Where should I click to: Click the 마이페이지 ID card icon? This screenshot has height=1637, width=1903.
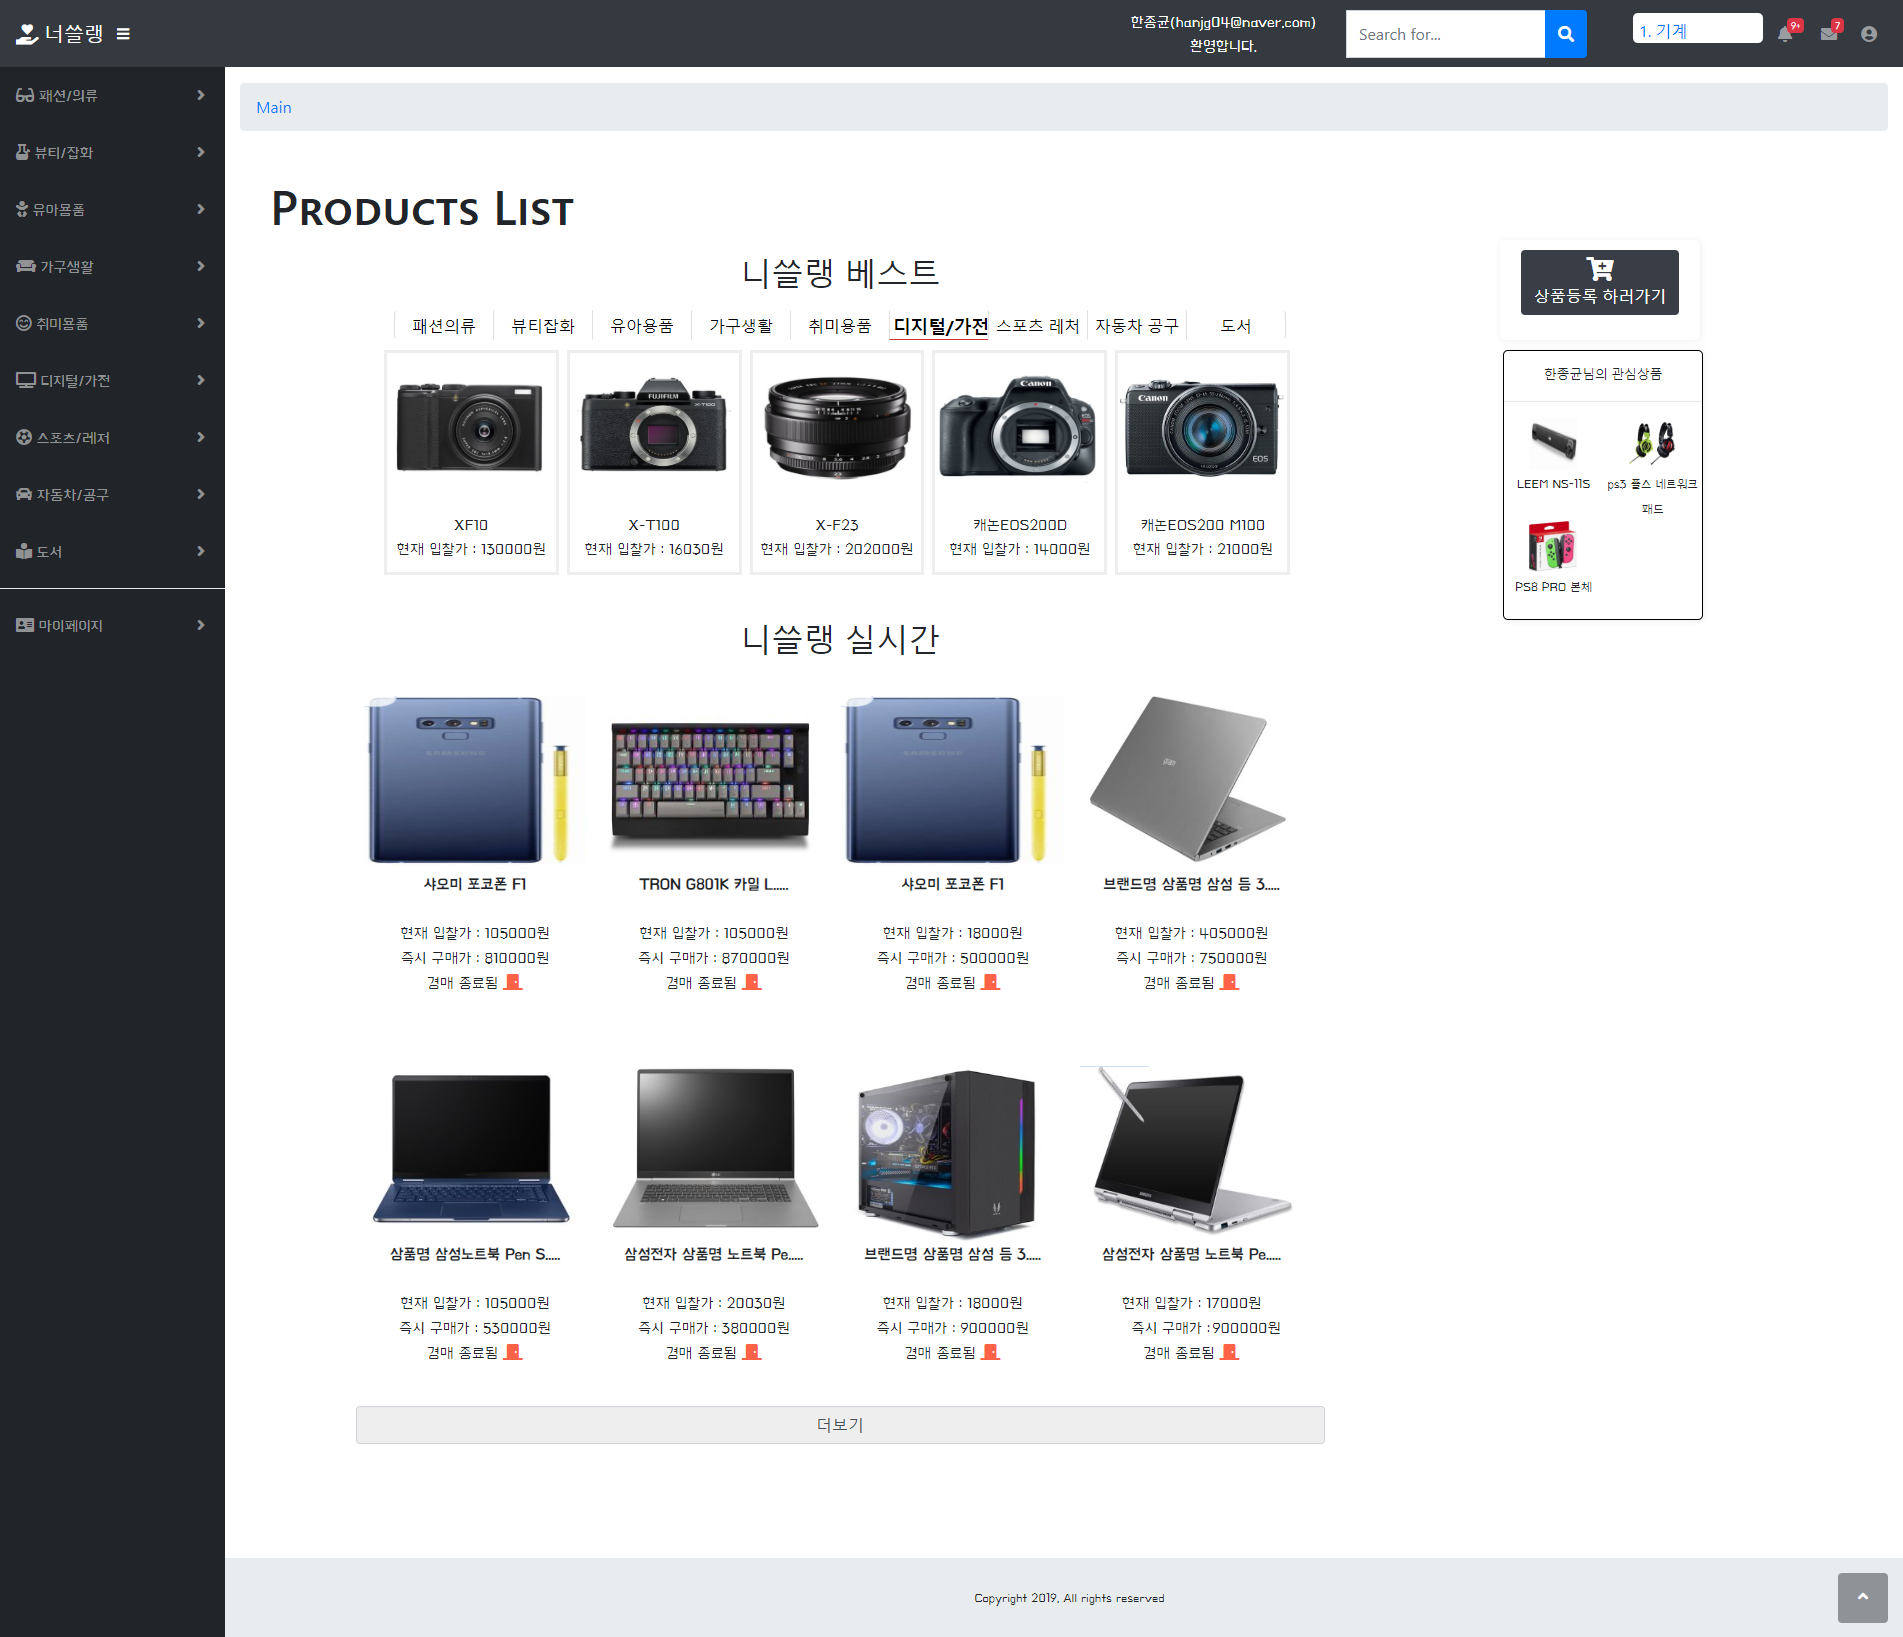25,625
